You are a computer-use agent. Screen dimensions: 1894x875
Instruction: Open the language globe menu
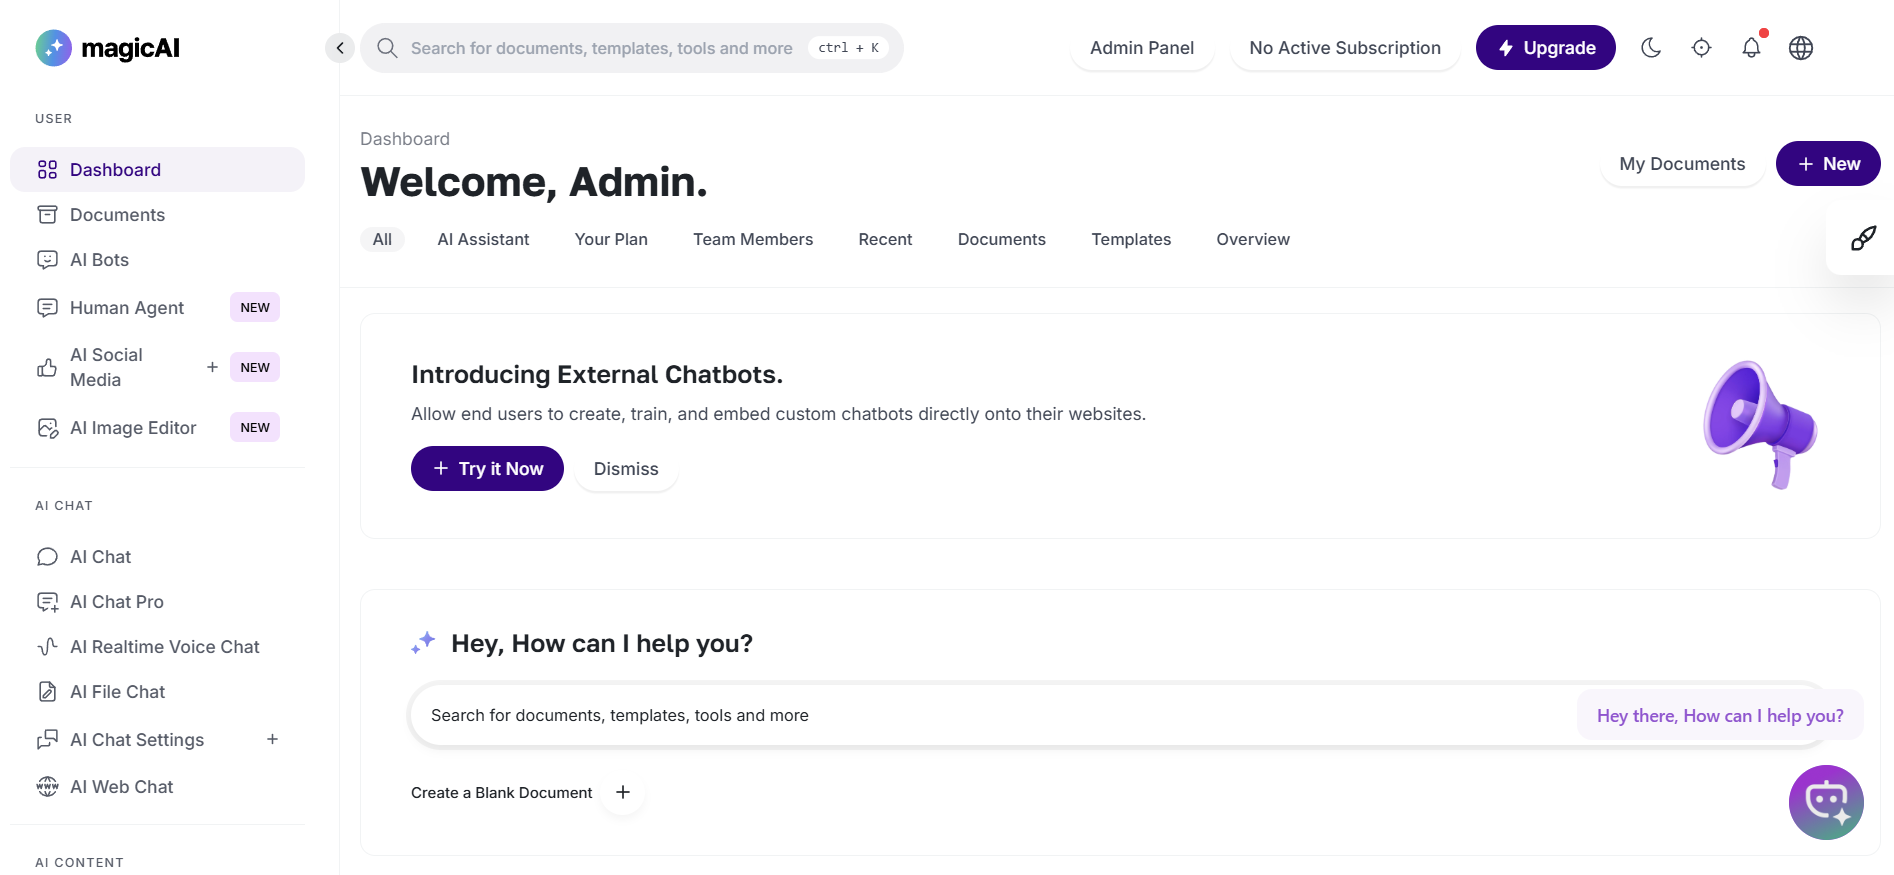tap(1801, 48)
